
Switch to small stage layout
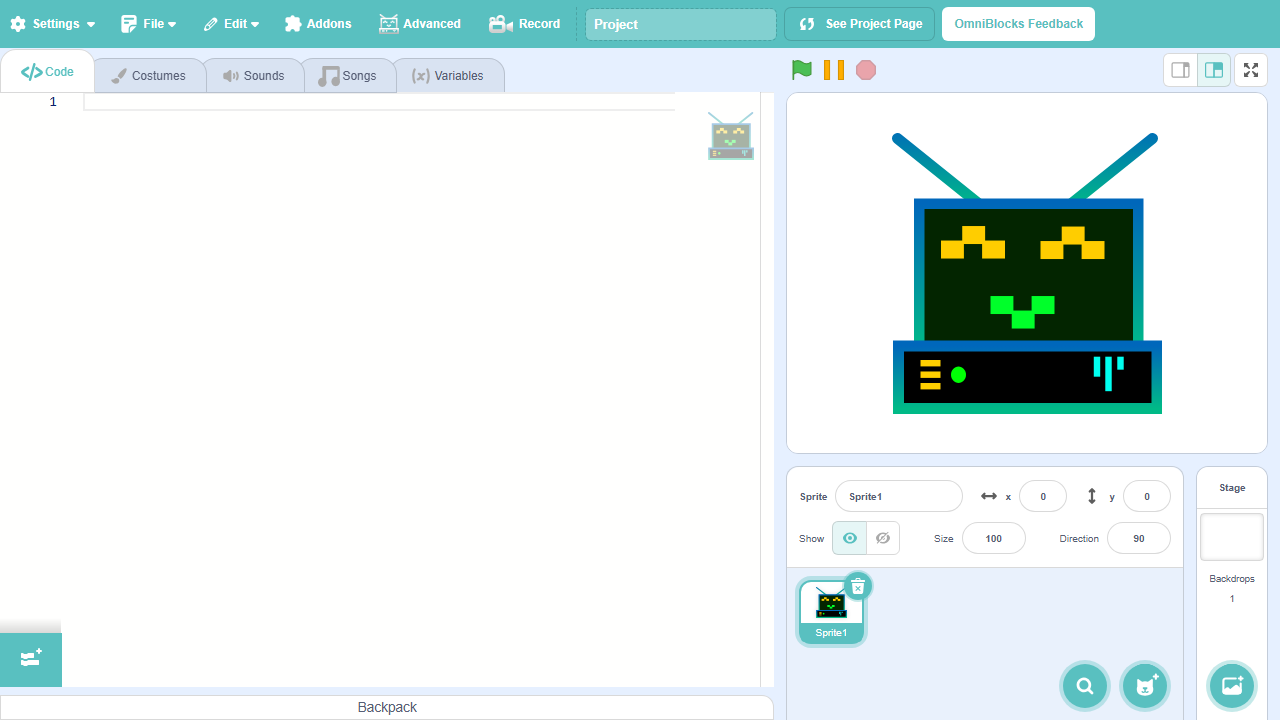[1181, 70]
